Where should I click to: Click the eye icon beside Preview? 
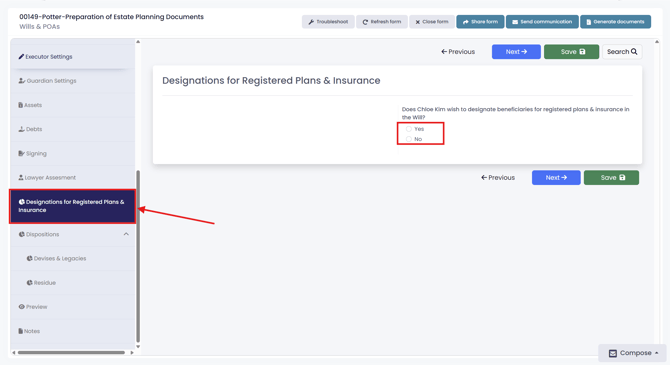tap(21, 307)
